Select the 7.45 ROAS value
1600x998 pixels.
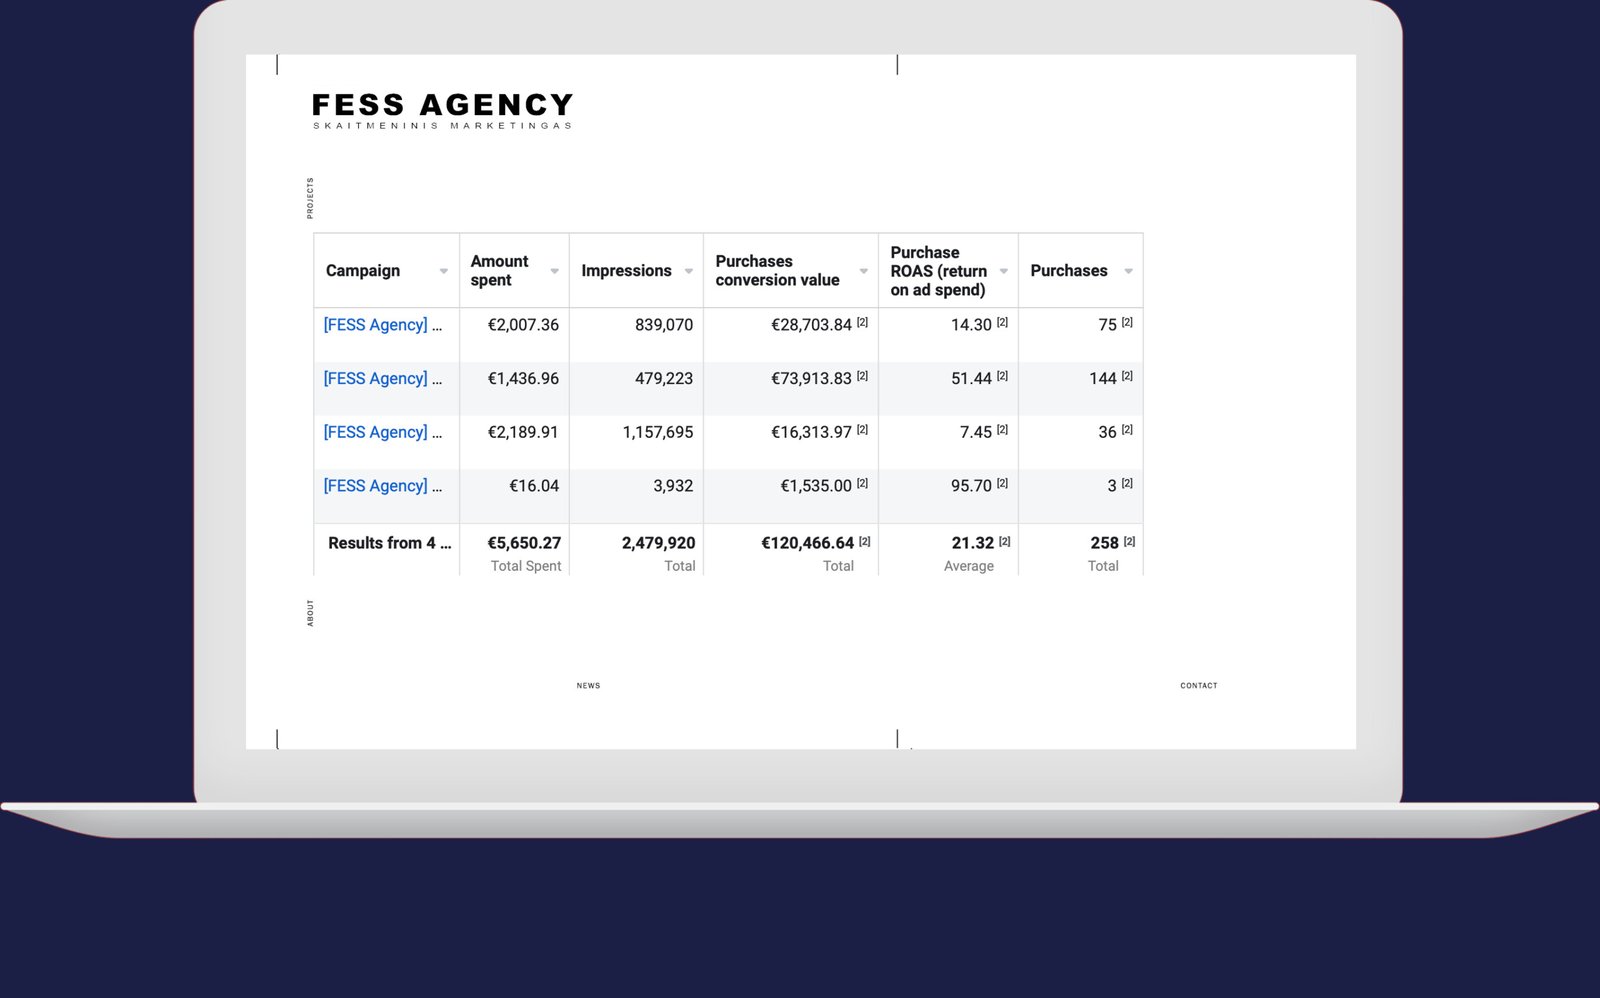coord(976,432)
